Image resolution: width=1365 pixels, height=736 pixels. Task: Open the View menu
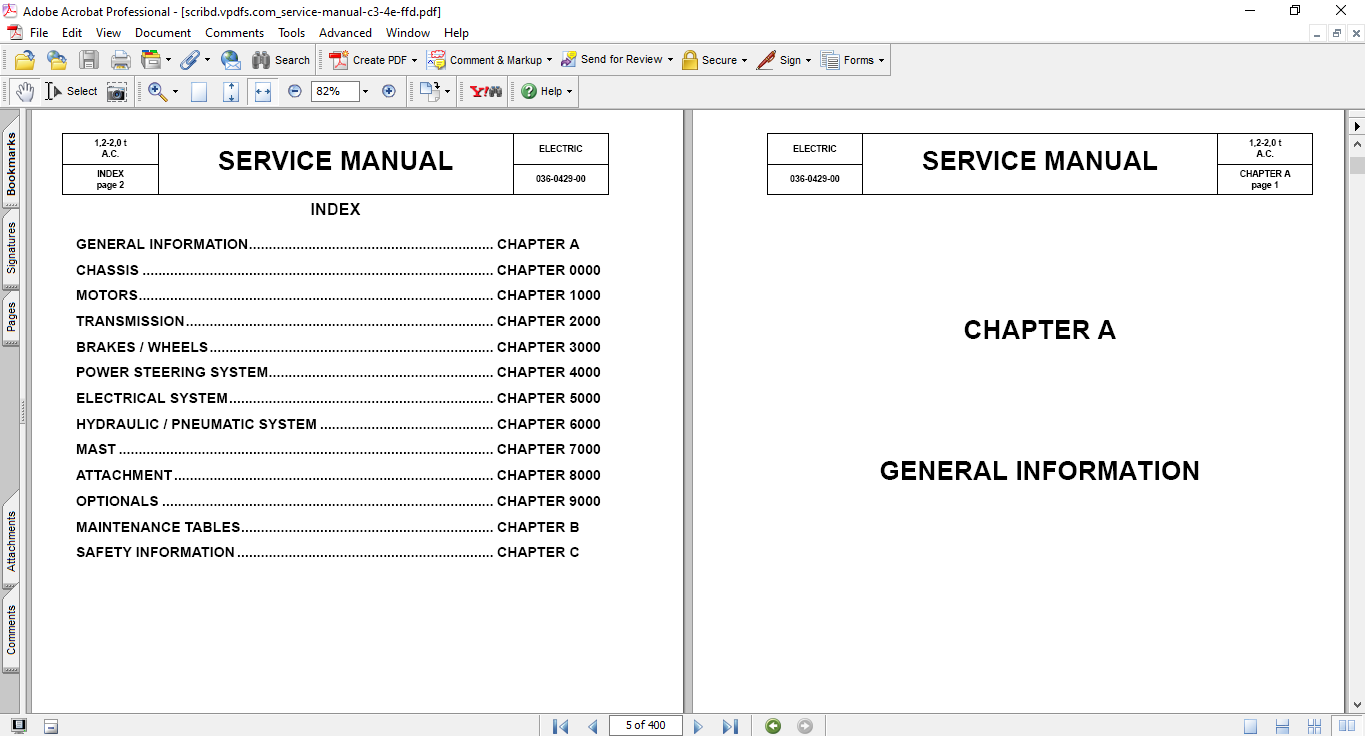pyautogui.click(x=108, y=33)
